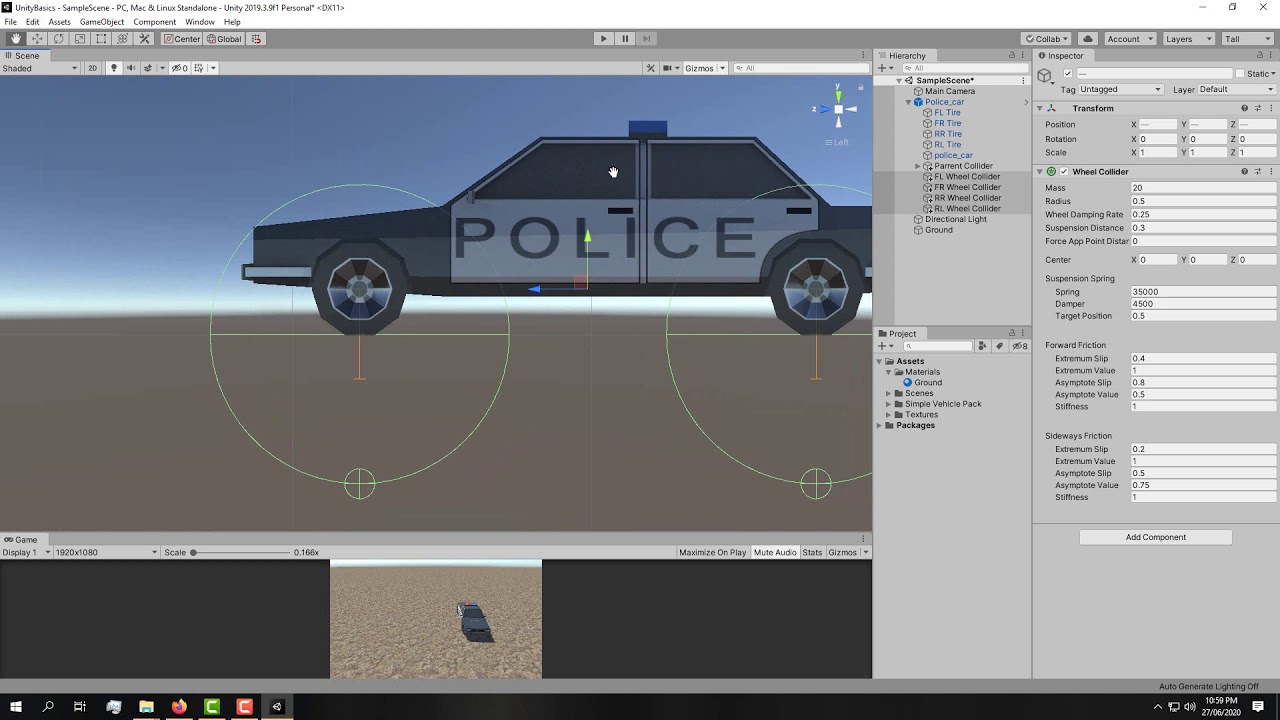Toggle 2D scene view mode

coord(92,68)
